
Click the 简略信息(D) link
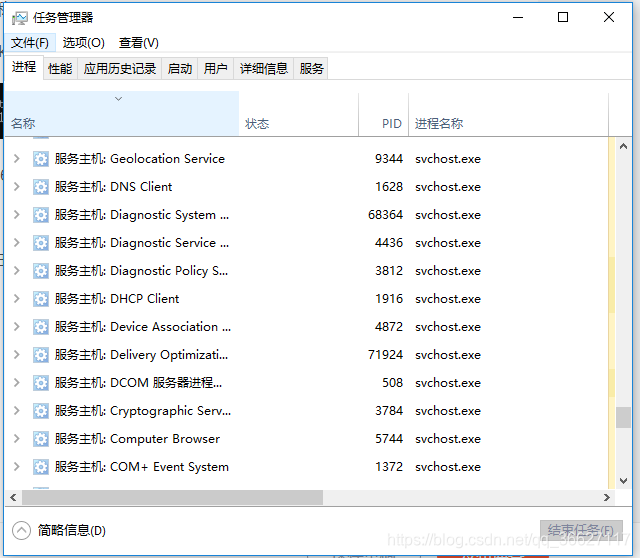tap(72, 531)
